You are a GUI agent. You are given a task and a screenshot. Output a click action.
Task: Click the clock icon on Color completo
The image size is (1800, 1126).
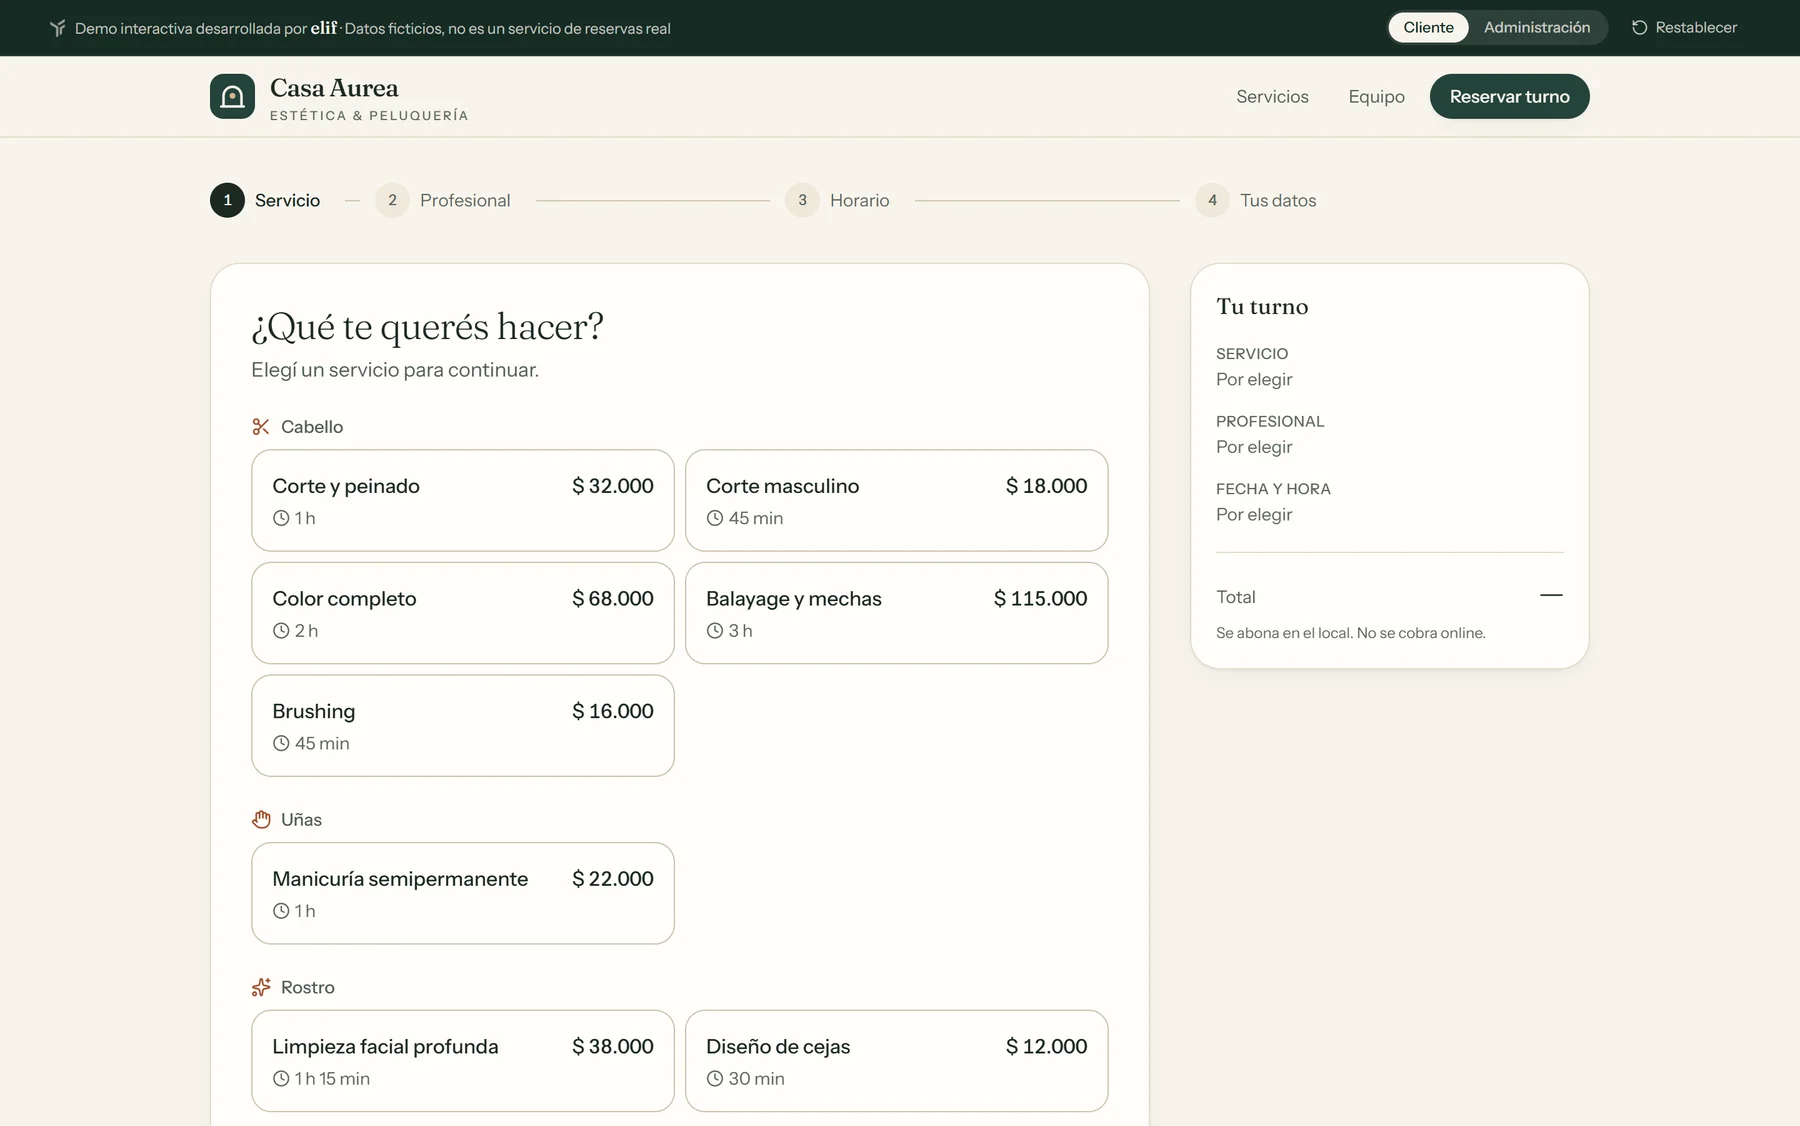281,631
